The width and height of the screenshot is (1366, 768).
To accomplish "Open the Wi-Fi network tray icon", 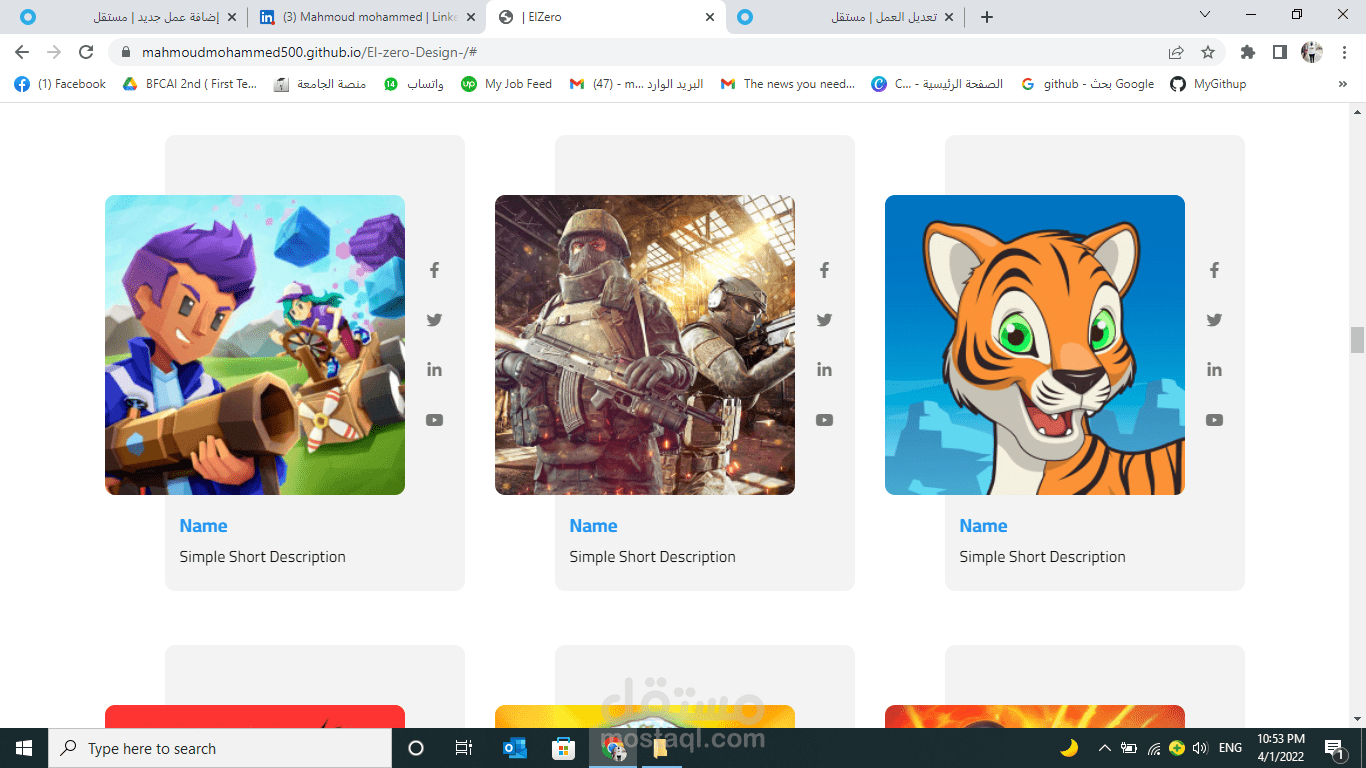I will 1154,748.
